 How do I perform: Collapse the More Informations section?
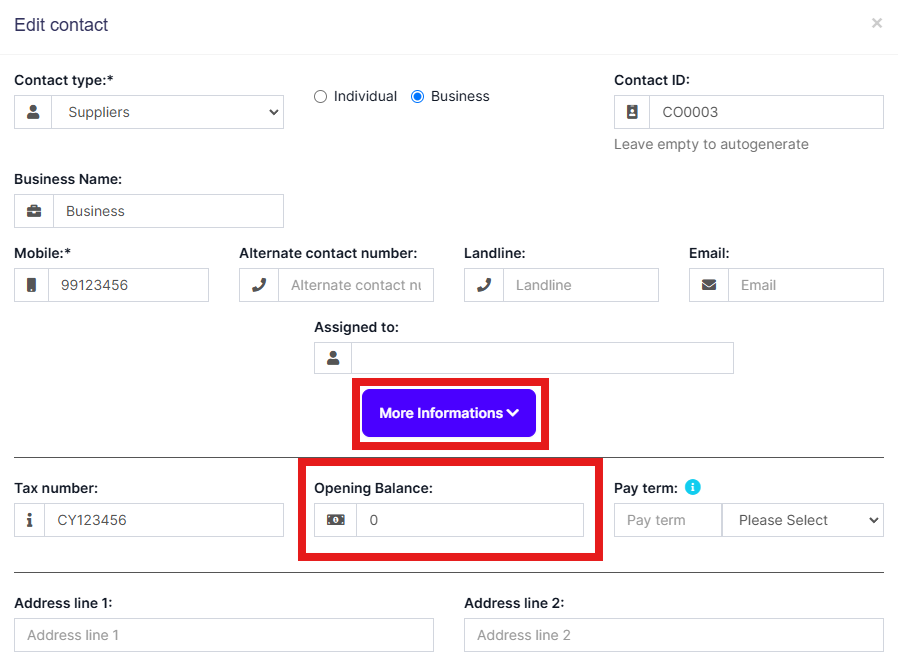click(x=449, y=413)
